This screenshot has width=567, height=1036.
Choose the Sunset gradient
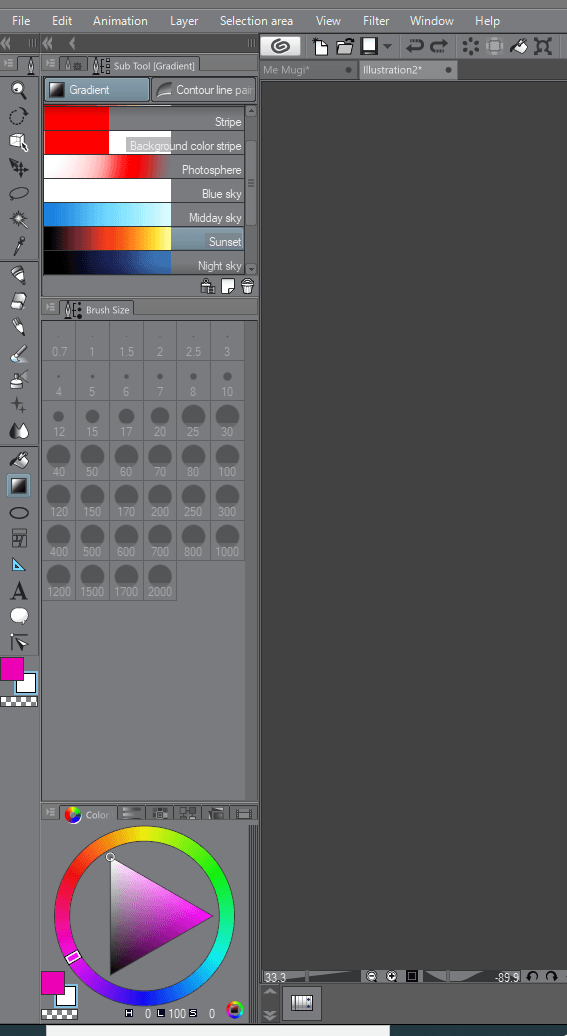[x=143, y=239]
